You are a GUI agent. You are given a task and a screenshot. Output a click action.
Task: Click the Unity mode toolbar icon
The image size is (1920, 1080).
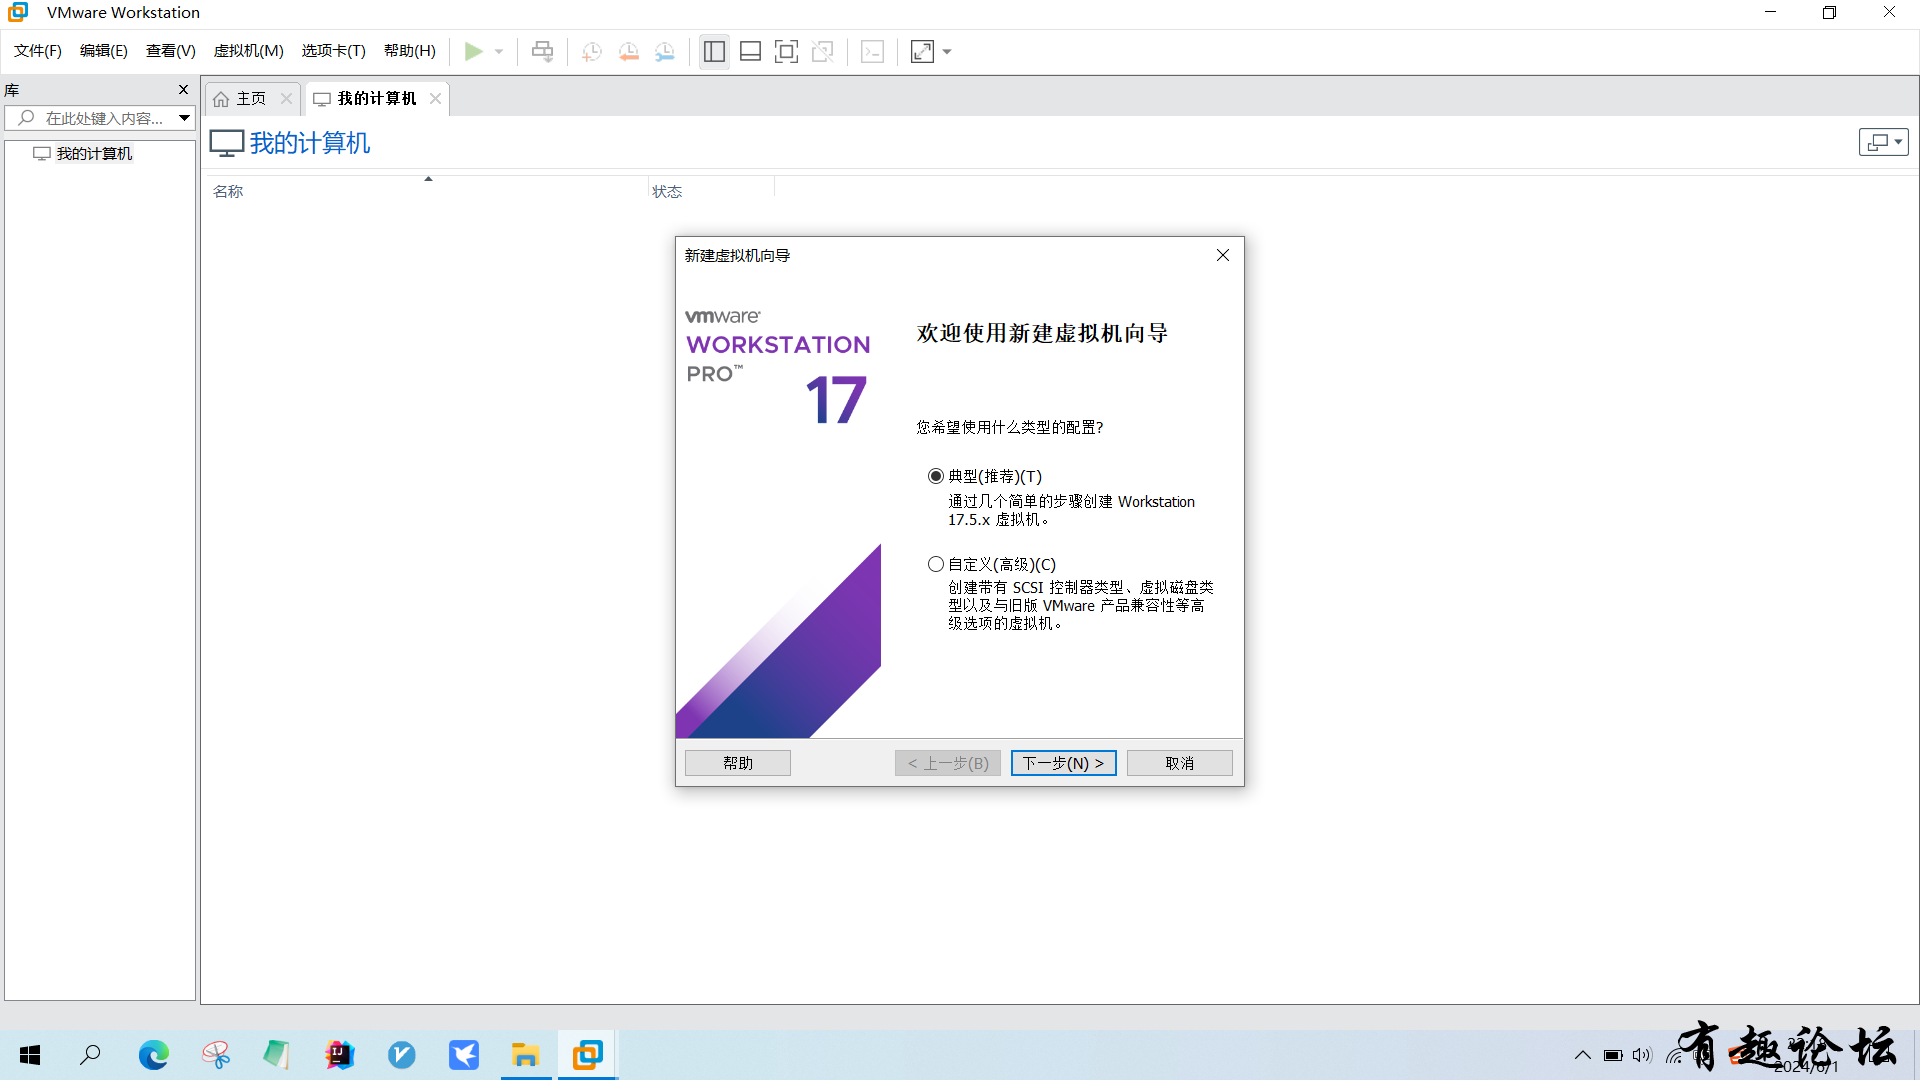(x=823, y=51)
